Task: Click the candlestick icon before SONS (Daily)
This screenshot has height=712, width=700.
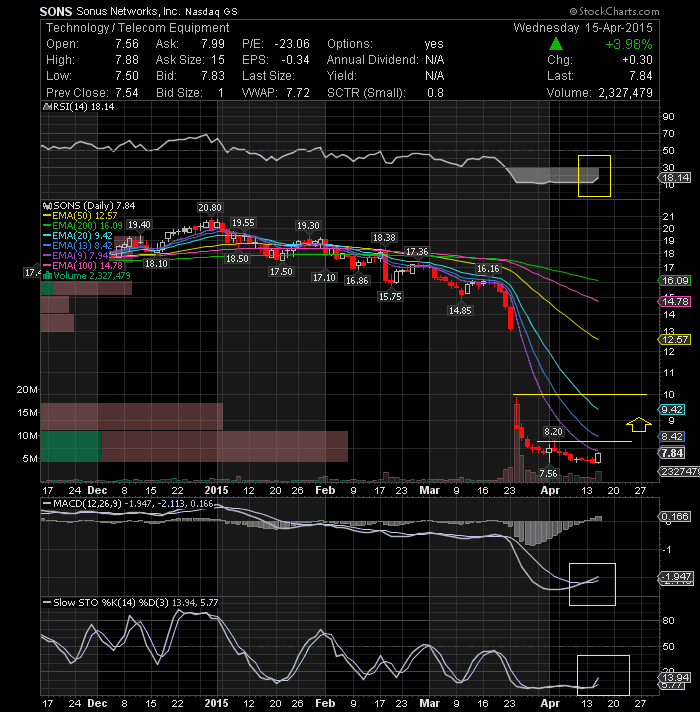Action: [x=47, y=206]
